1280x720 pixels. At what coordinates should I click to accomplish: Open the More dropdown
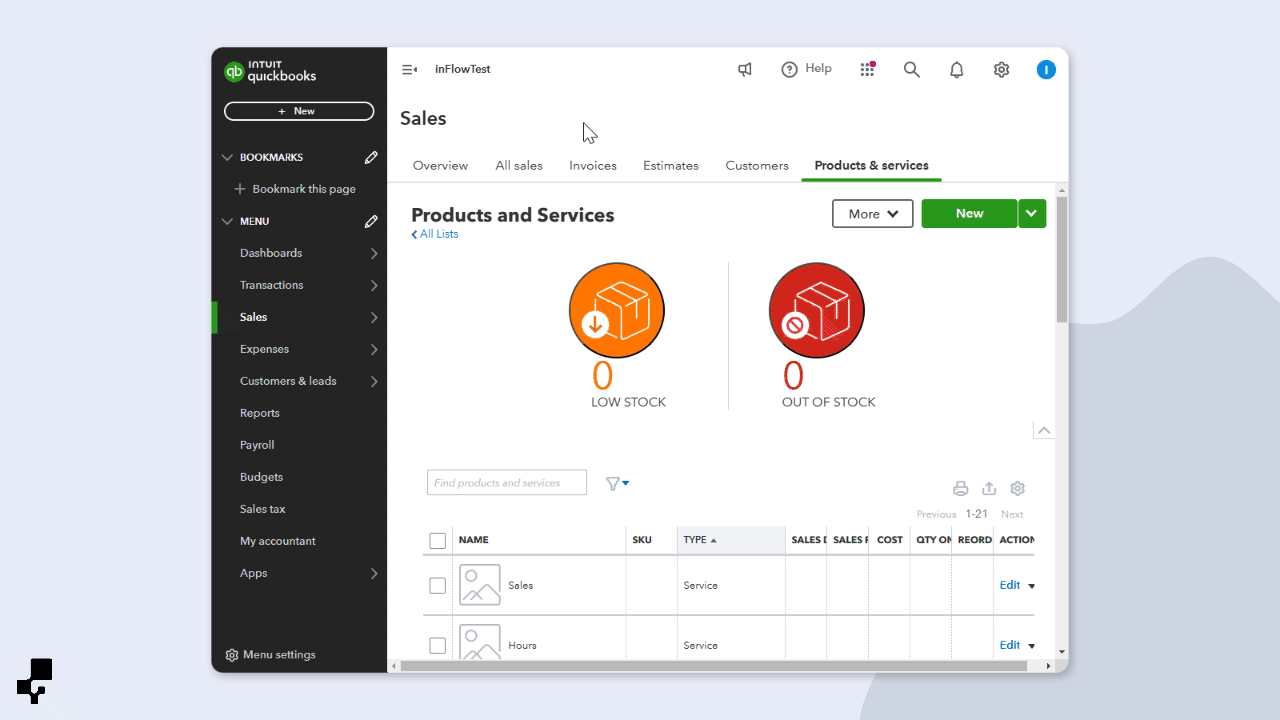pyautogui.click(x=871, y=213)
